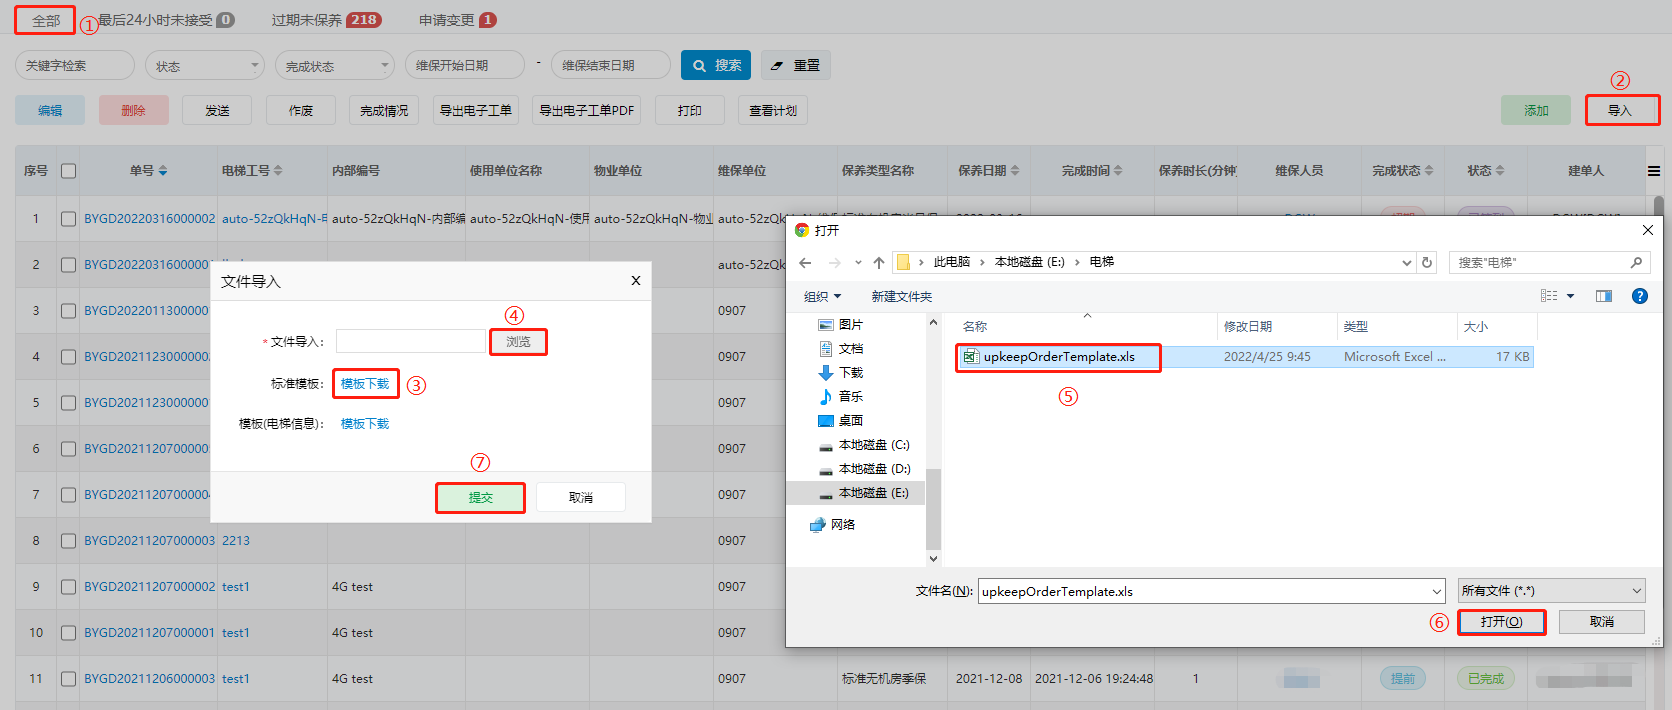Check the row 10 checkbox
The width and height of the screenshot is (1672, 710).
tap(68, 633)
